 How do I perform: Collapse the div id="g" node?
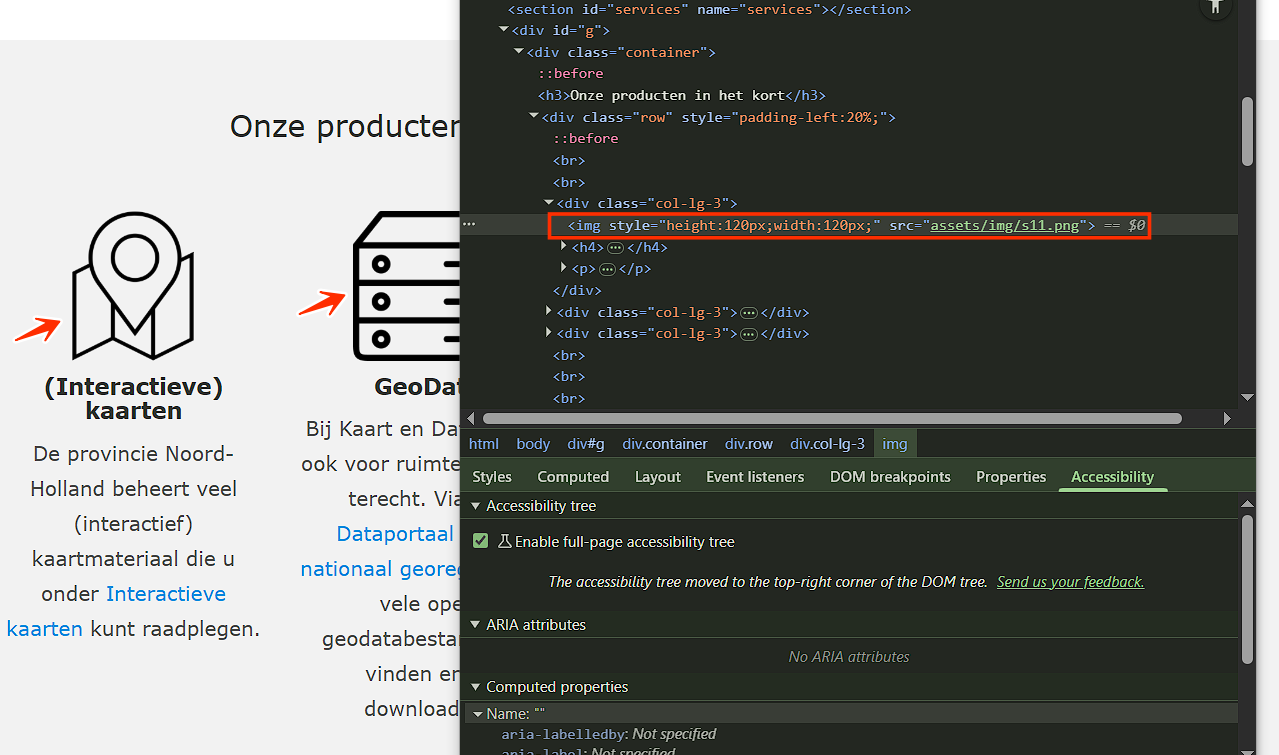click(504, 30)
